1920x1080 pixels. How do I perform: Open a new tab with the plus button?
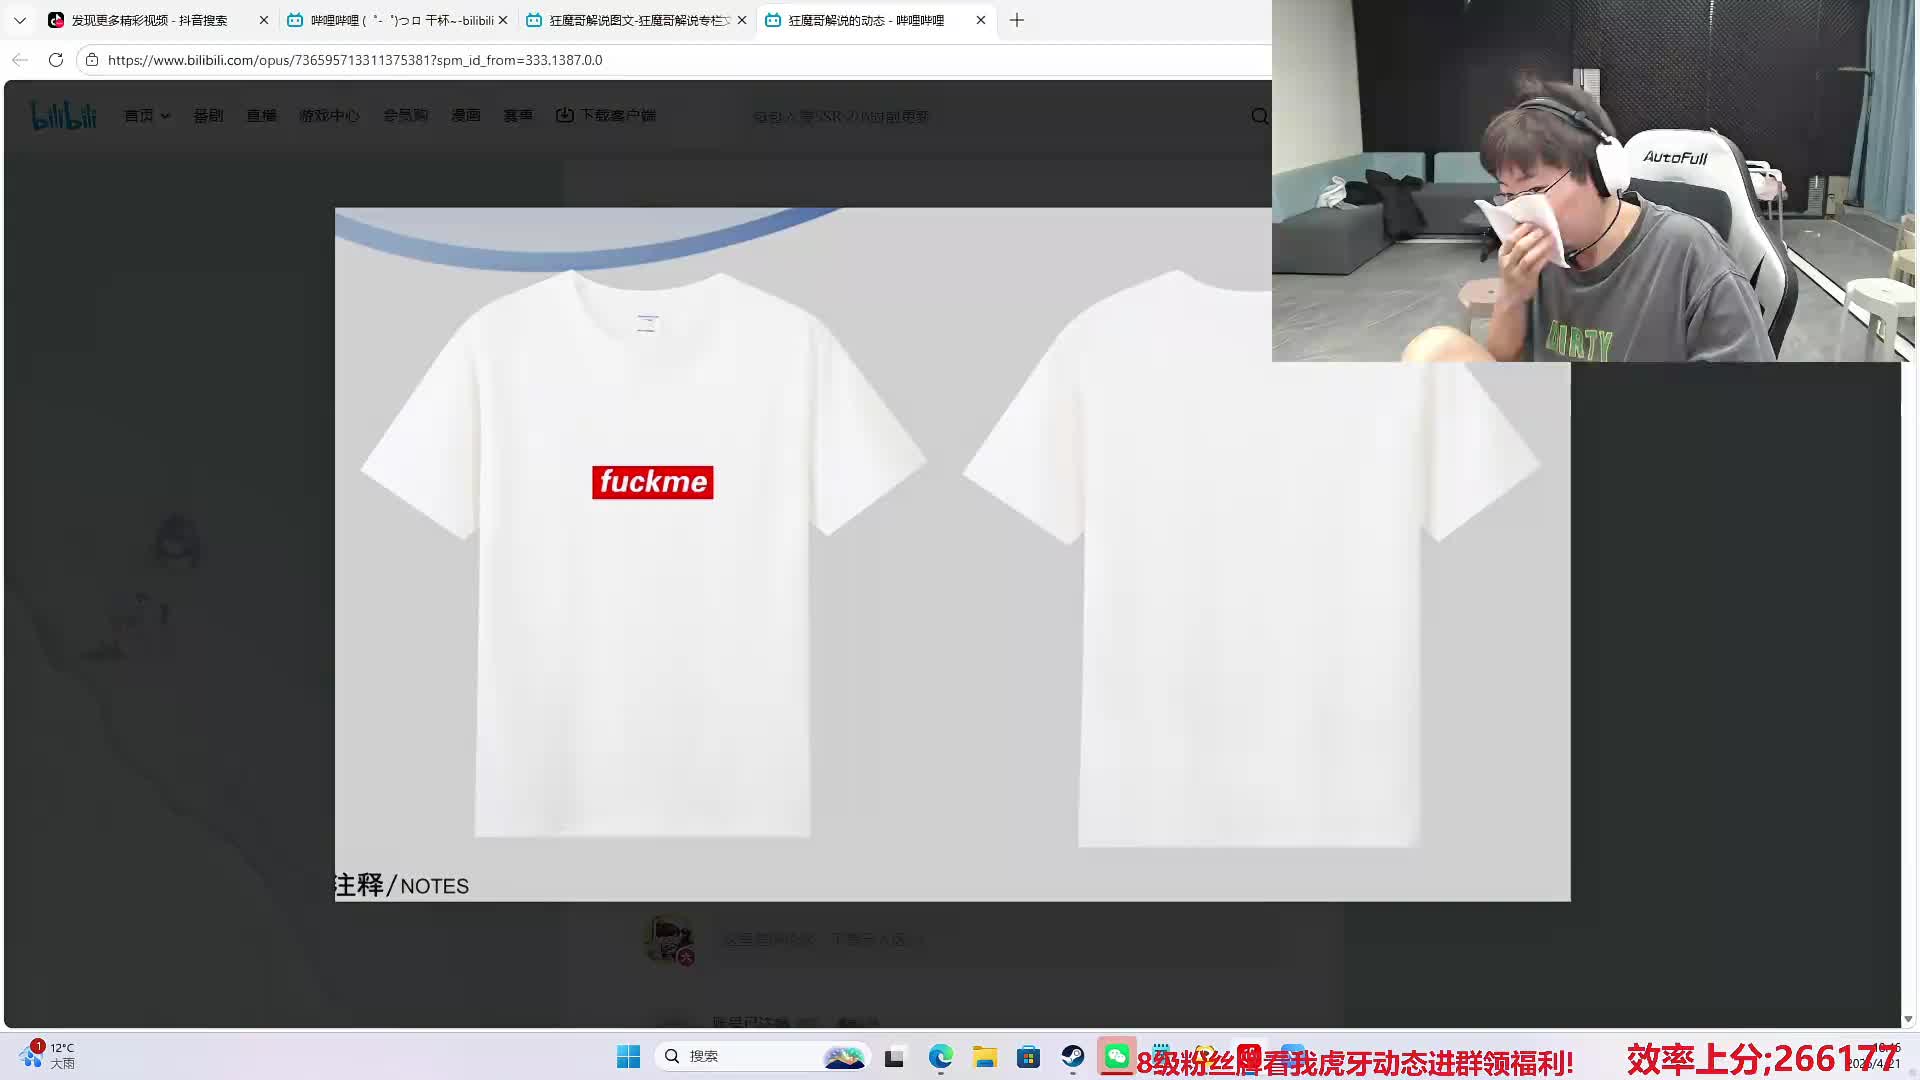point(1017,20)
